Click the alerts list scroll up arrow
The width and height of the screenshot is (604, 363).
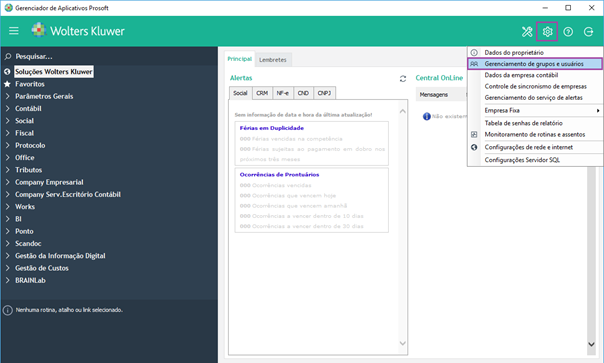pos(403,111)
